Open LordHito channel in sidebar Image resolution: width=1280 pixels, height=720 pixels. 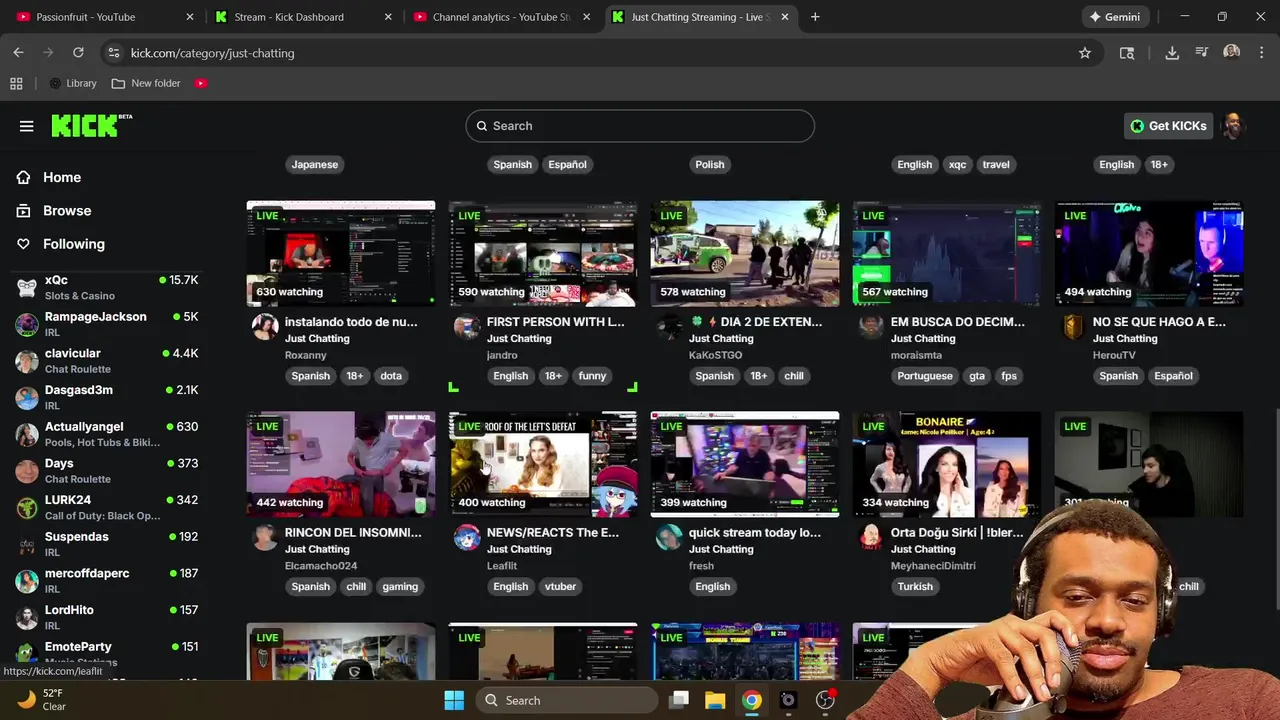click(107, 617)
